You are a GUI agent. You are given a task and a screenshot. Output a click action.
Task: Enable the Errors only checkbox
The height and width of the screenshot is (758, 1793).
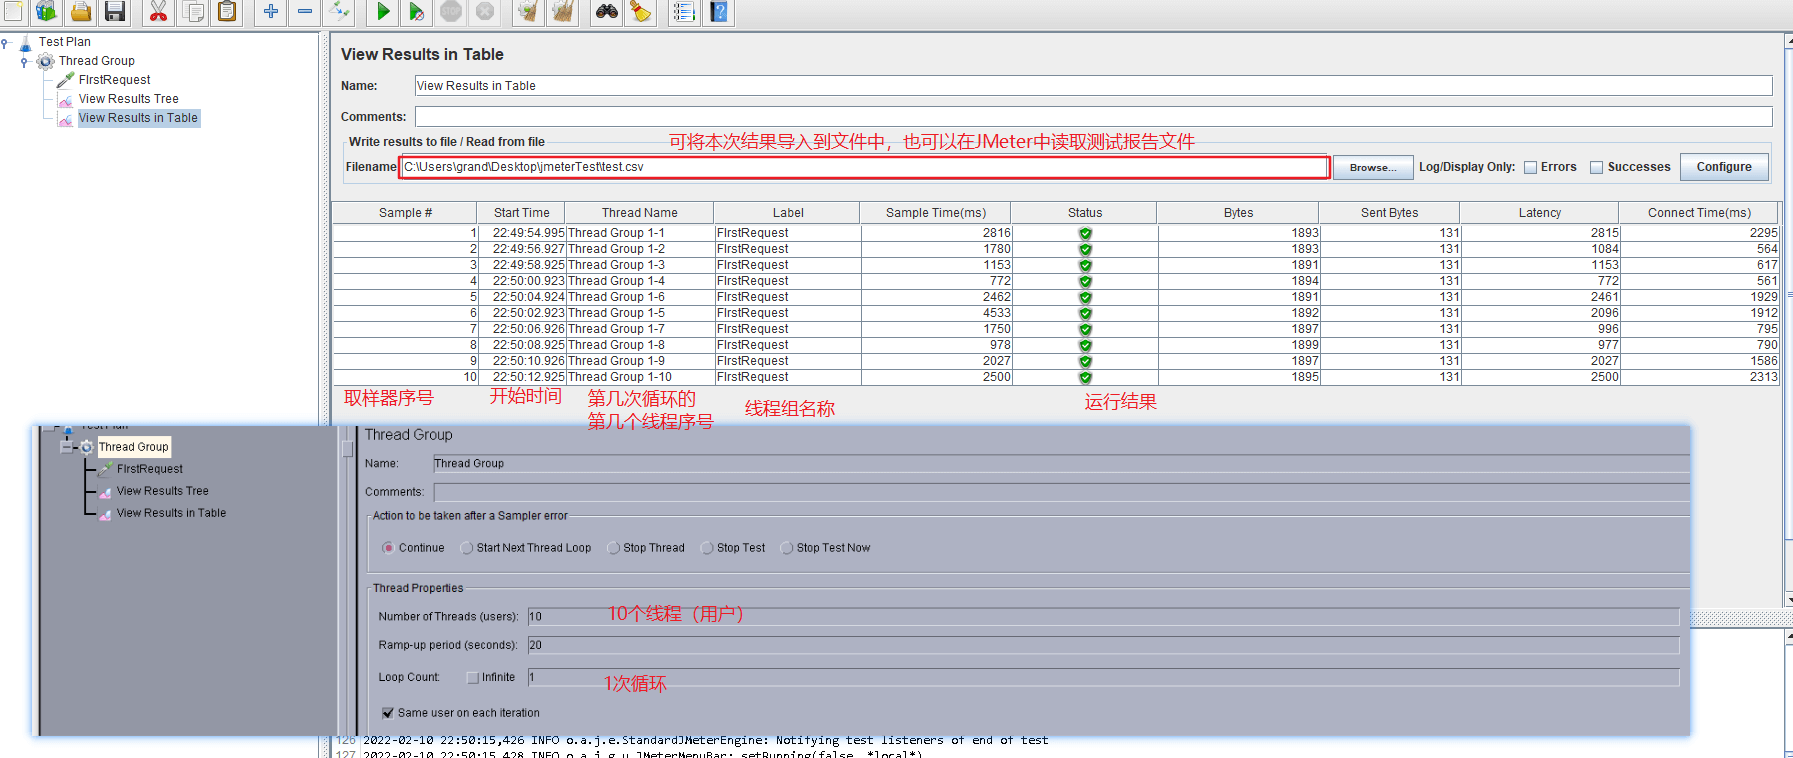coord(1530,167)
